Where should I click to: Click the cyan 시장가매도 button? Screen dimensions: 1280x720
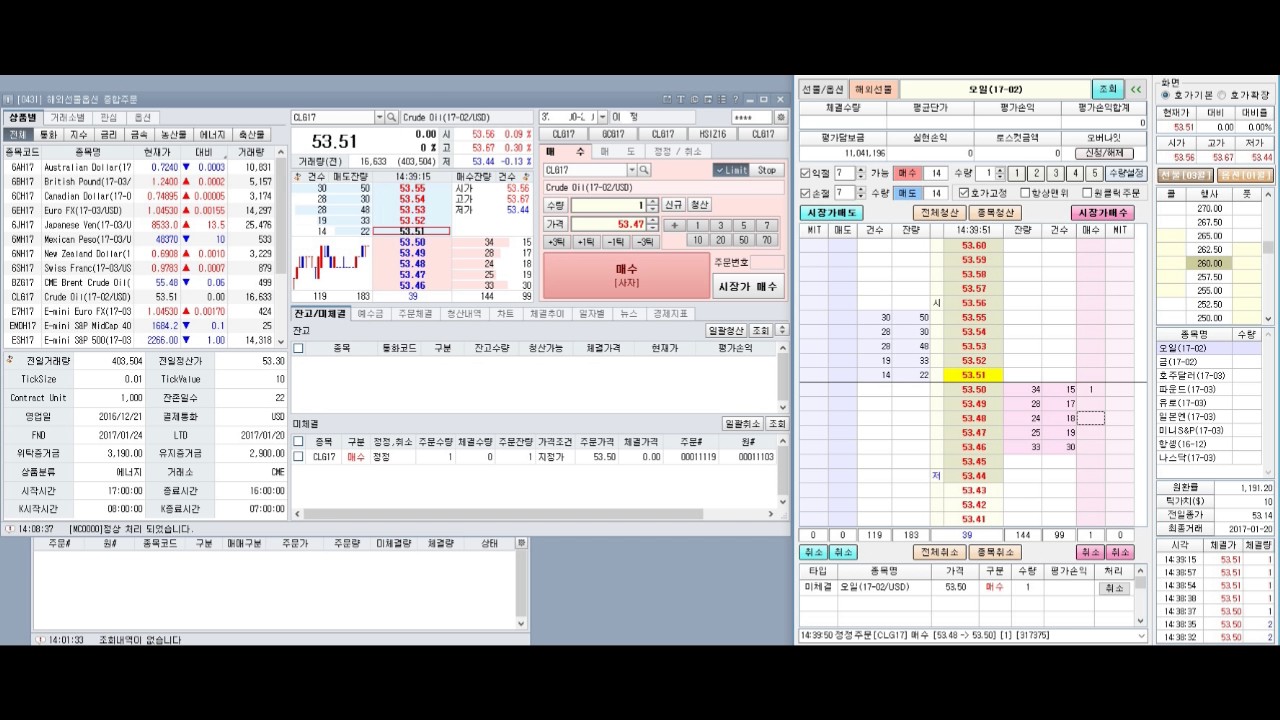point(831,213)
